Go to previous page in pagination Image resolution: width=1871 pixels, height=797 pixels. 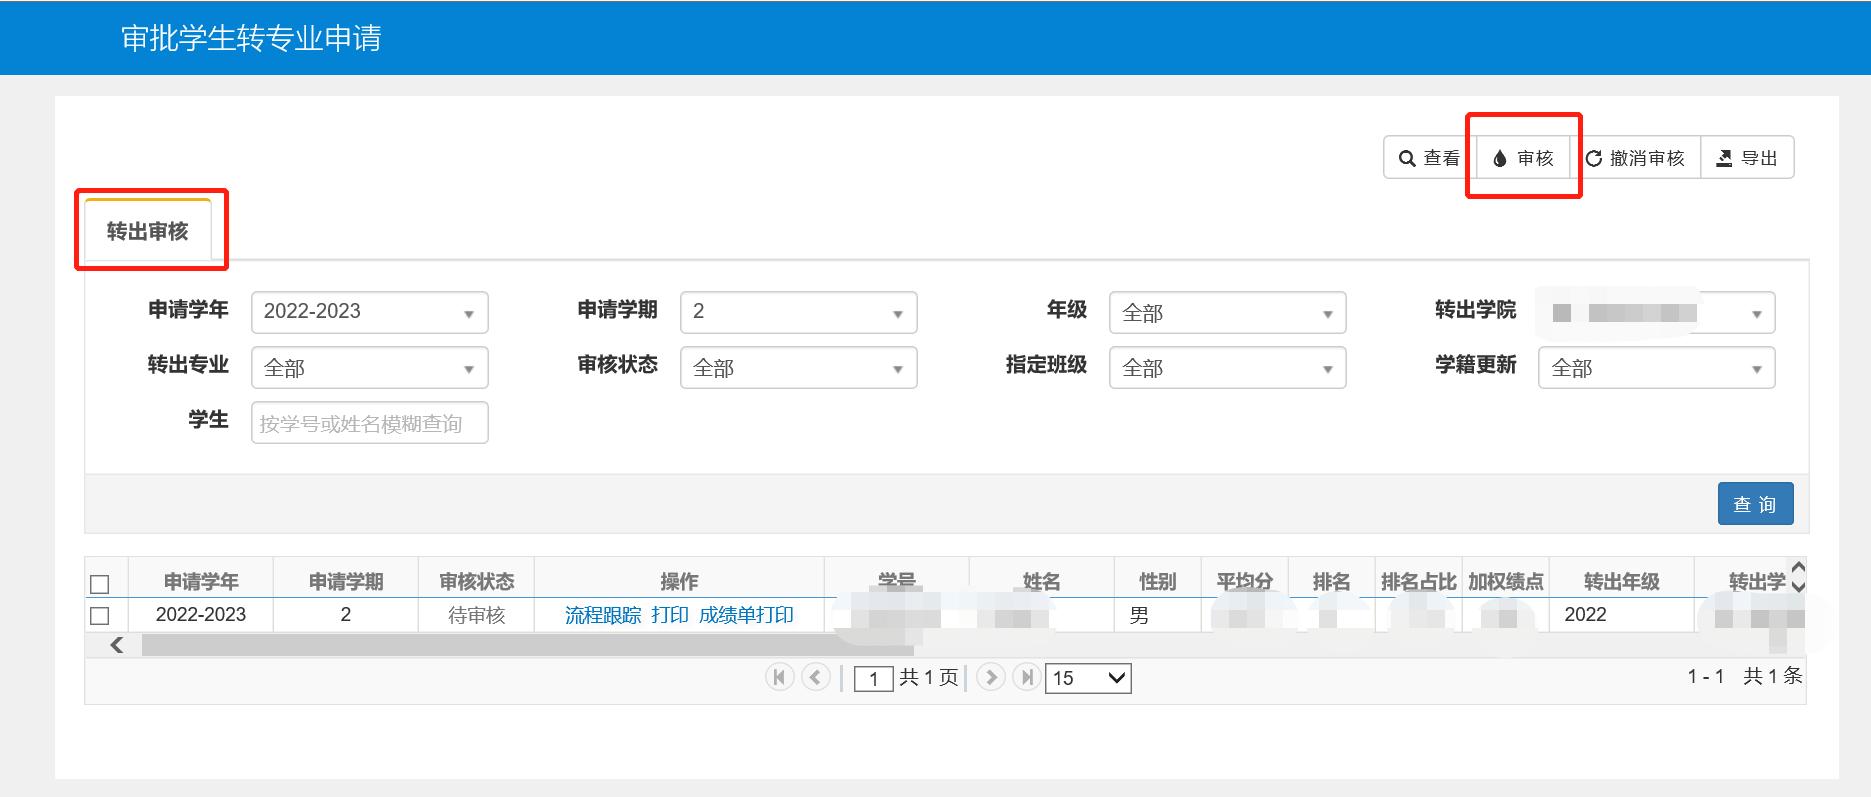pos(816,677)
